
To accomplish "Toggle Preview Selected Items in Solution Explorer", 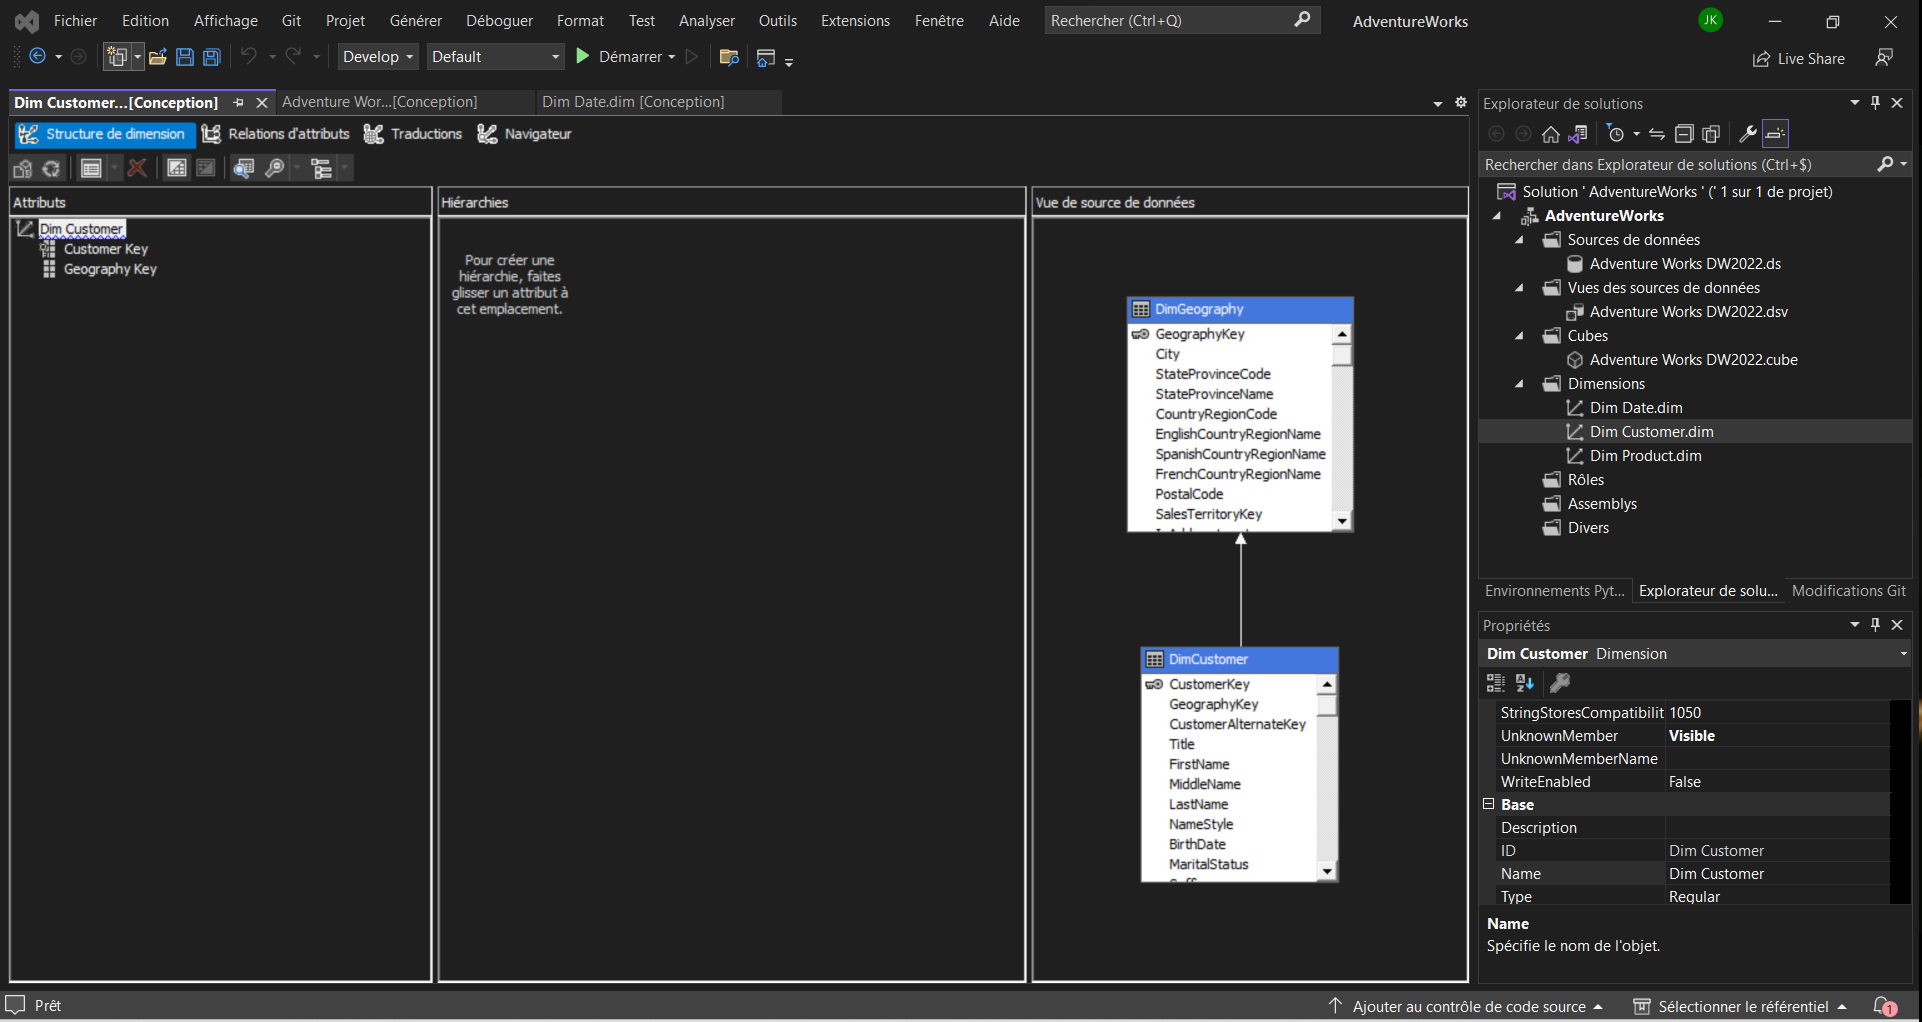I will coord(1775,134).
